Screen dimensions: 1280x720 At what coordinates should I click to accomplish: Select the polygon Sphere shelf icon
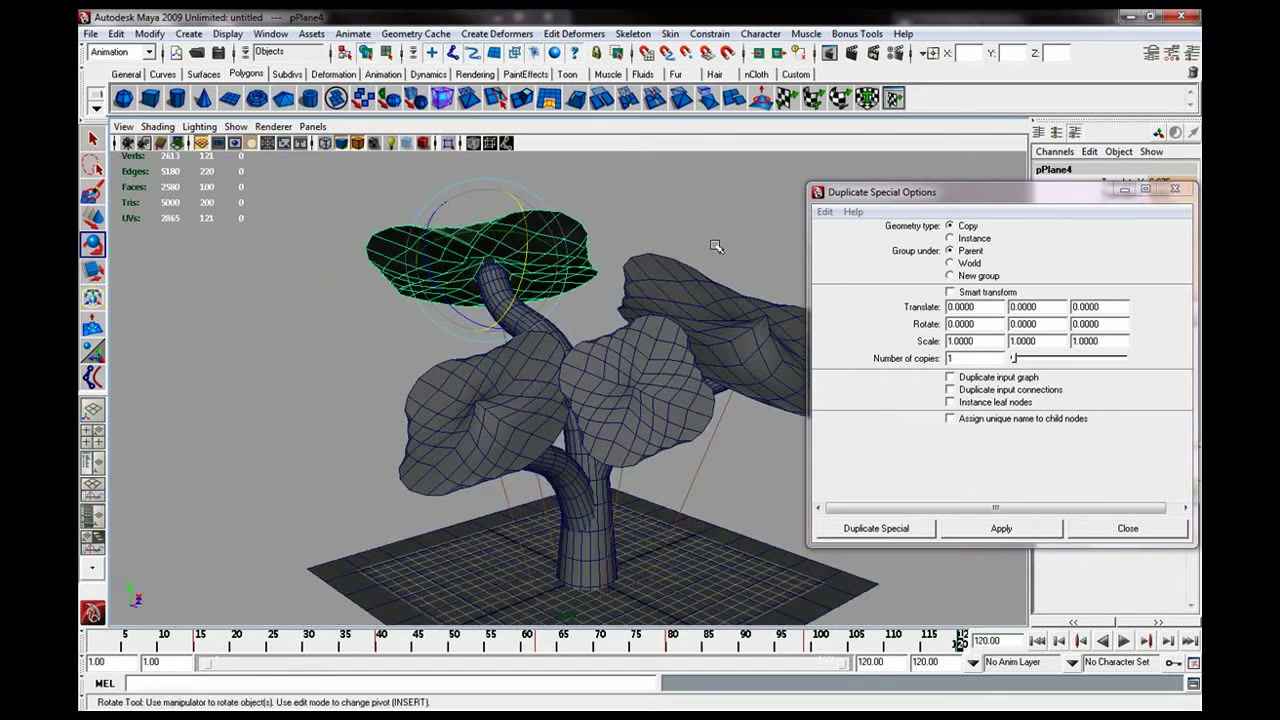coord(123,98)
